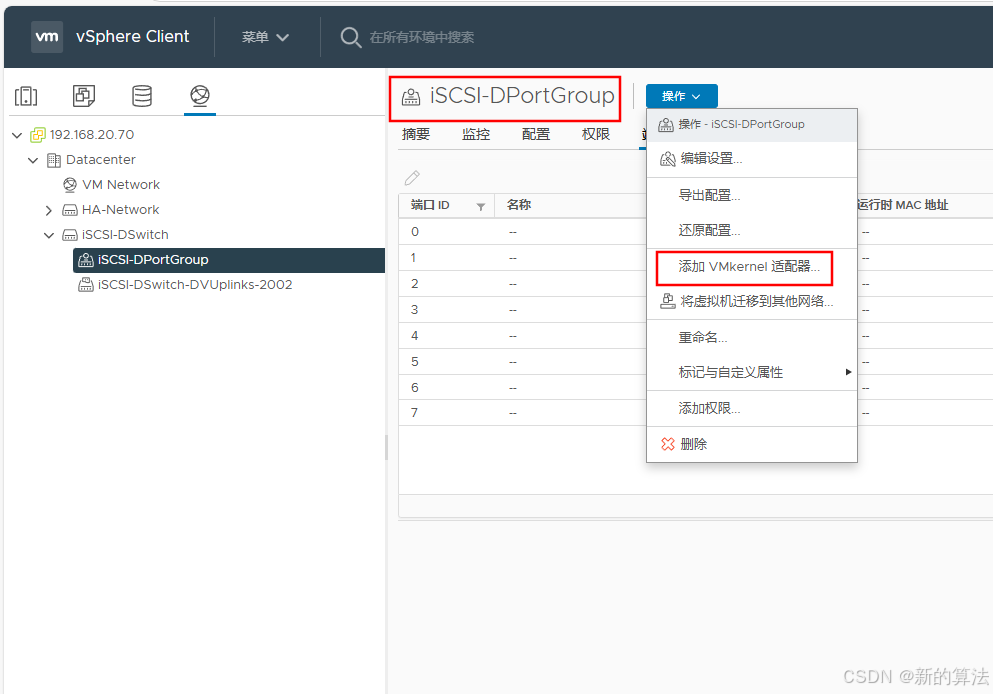The image size is (993, 694).
Task: Click the pencil edit icon above port table
Action: pos(412,178)
